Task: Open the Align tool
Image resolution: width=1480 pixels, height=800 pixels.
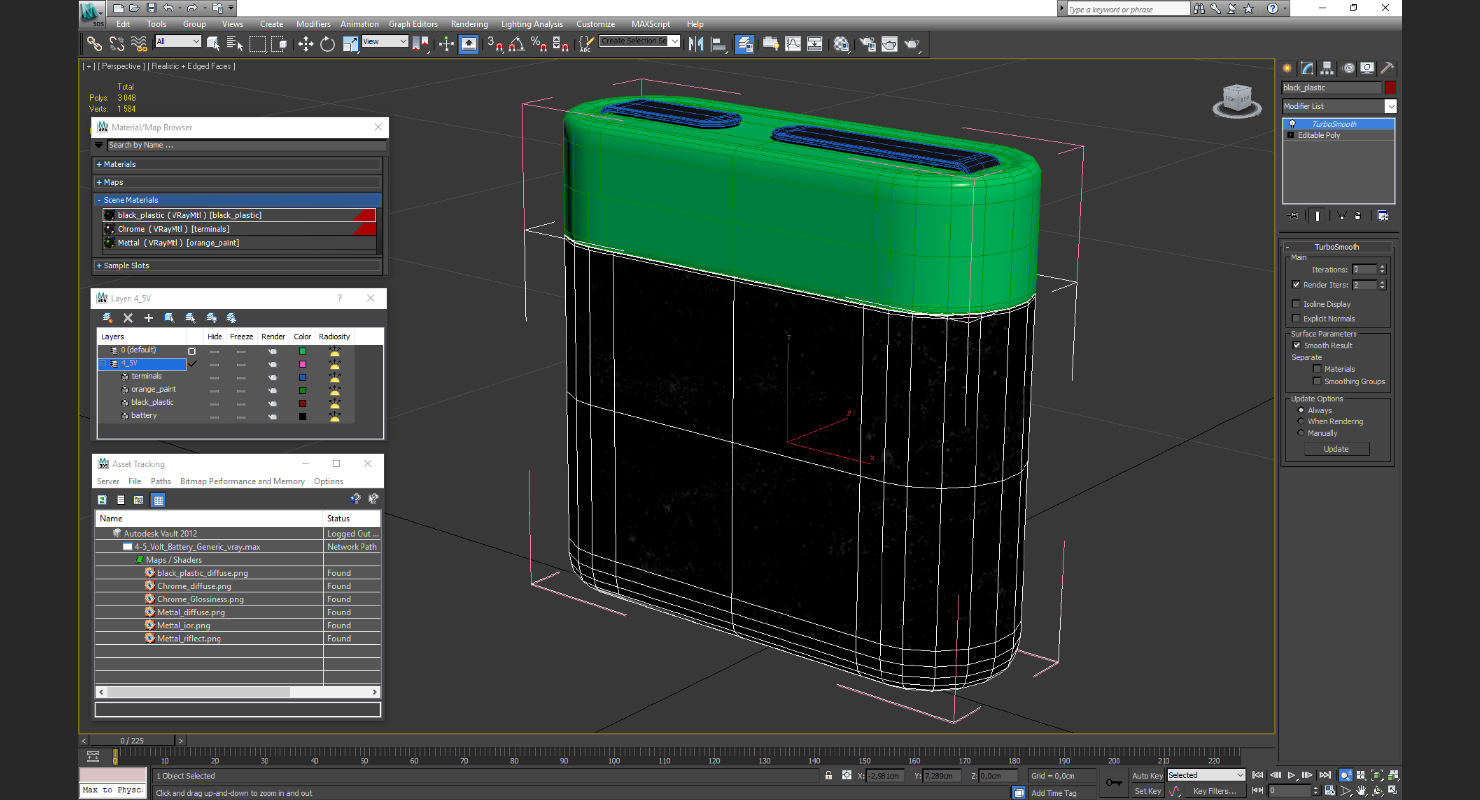Action: (719, 43)
